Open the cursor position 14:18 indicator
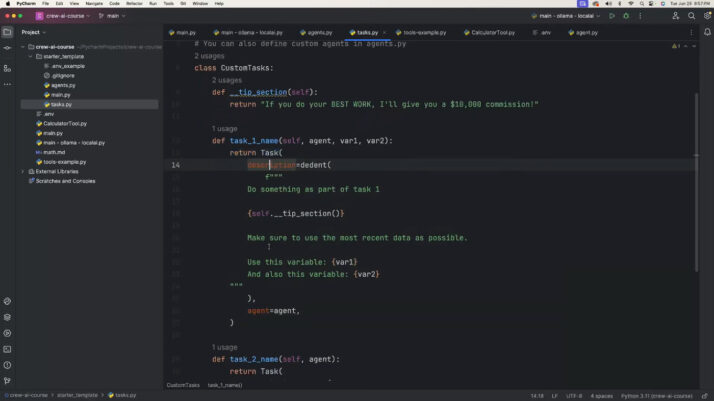 tap(537, 396)
